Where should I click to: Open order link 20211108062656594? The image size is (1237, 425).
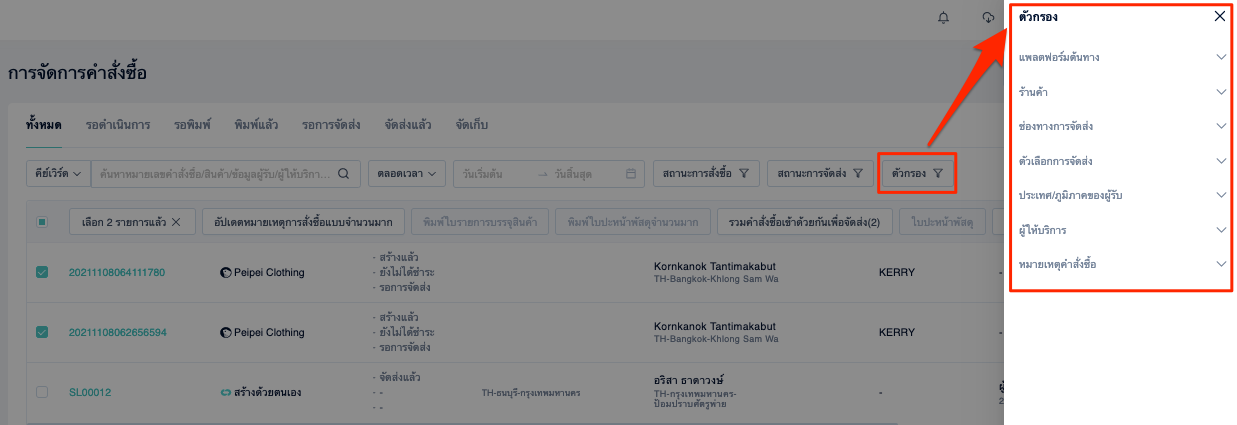click(x=117, y=332)
